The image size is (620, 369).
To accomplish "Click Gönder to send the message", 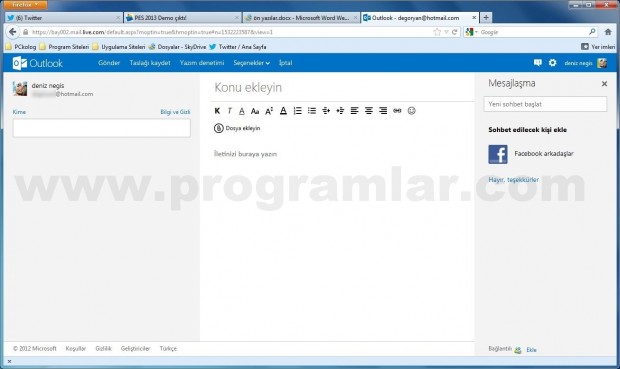I will pyautogui.click(x=109, y=63).
